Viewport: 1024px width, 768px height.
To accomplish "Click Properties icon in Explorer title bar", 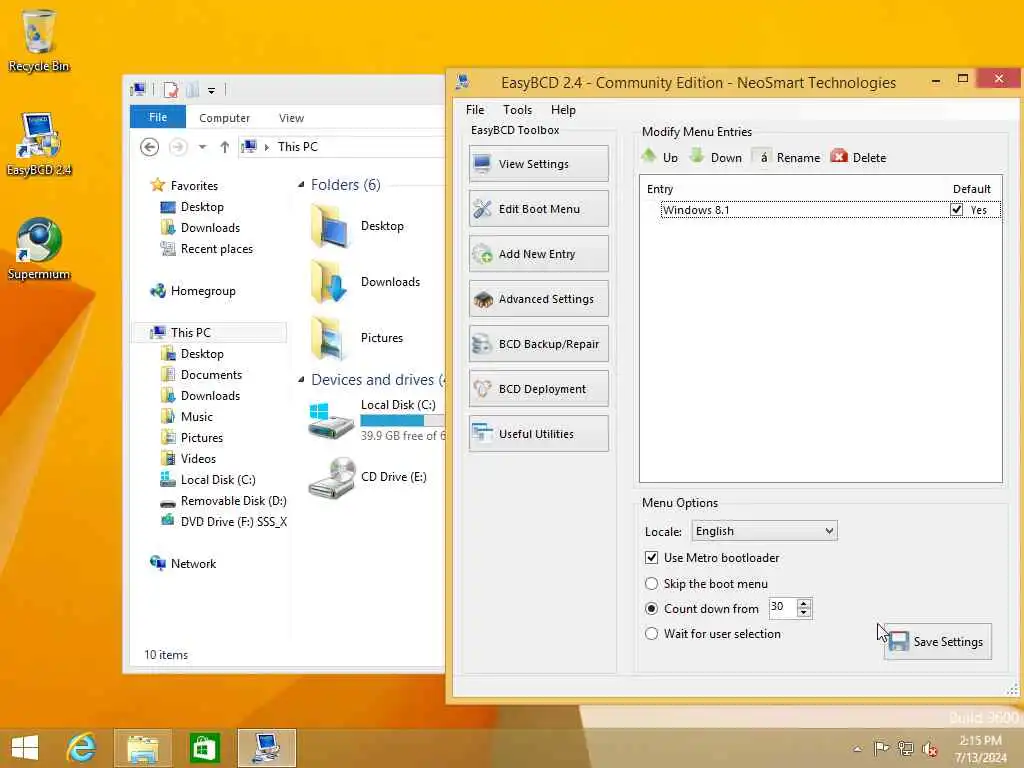I will pos(171,90).
